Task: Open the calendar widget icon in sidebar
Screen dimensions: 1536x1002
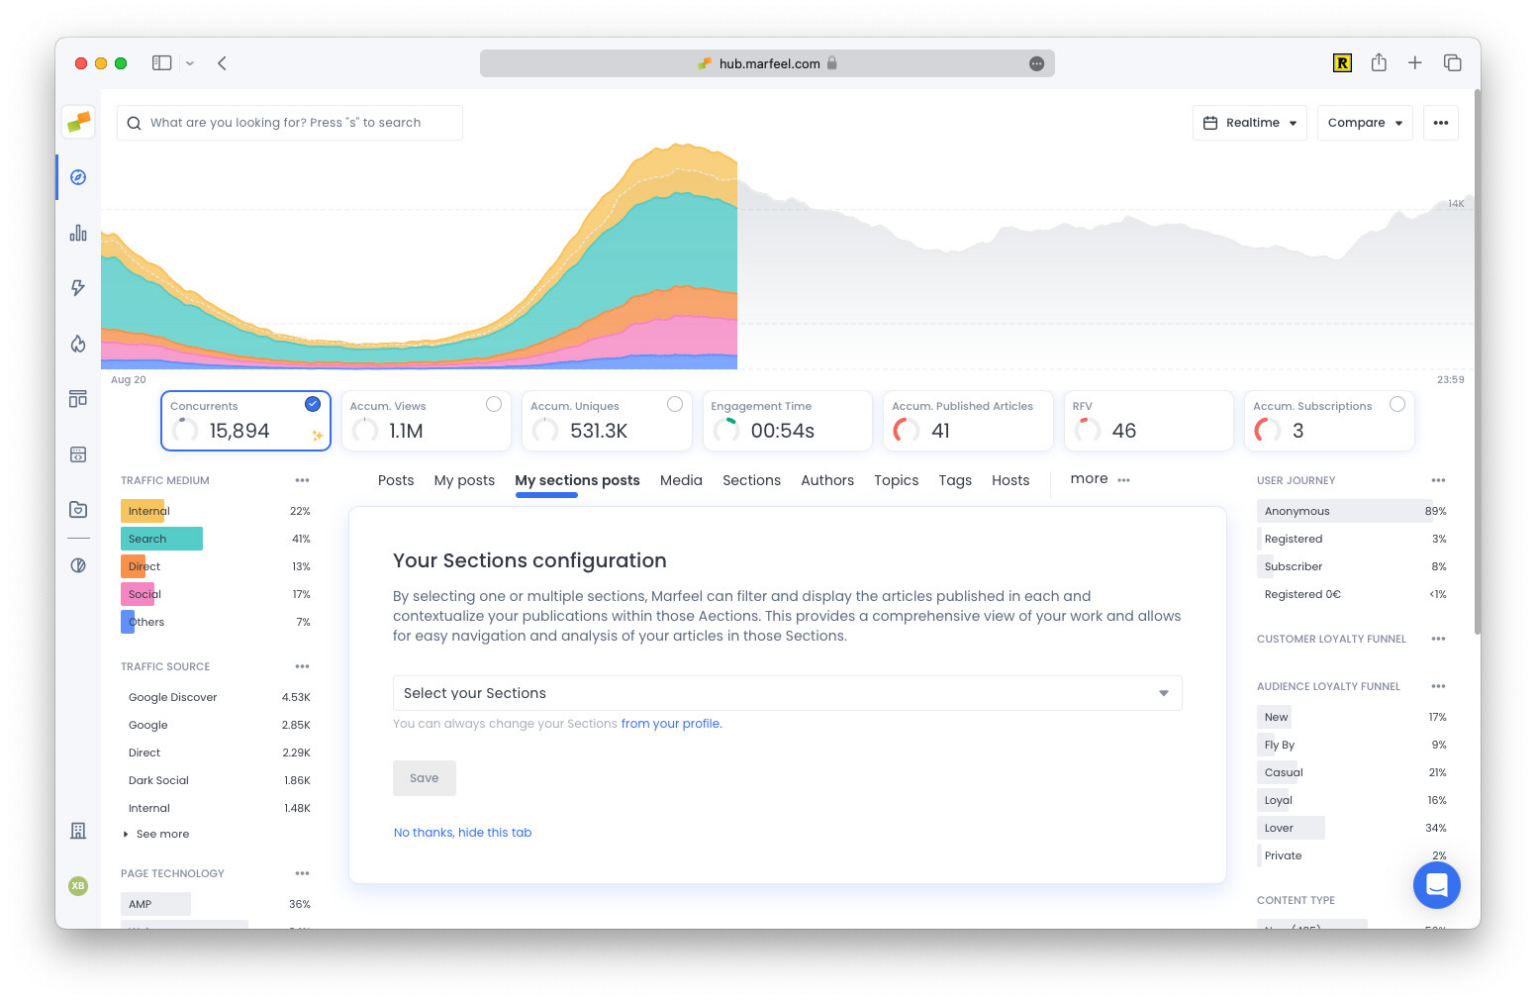Action: coord(77,453)
